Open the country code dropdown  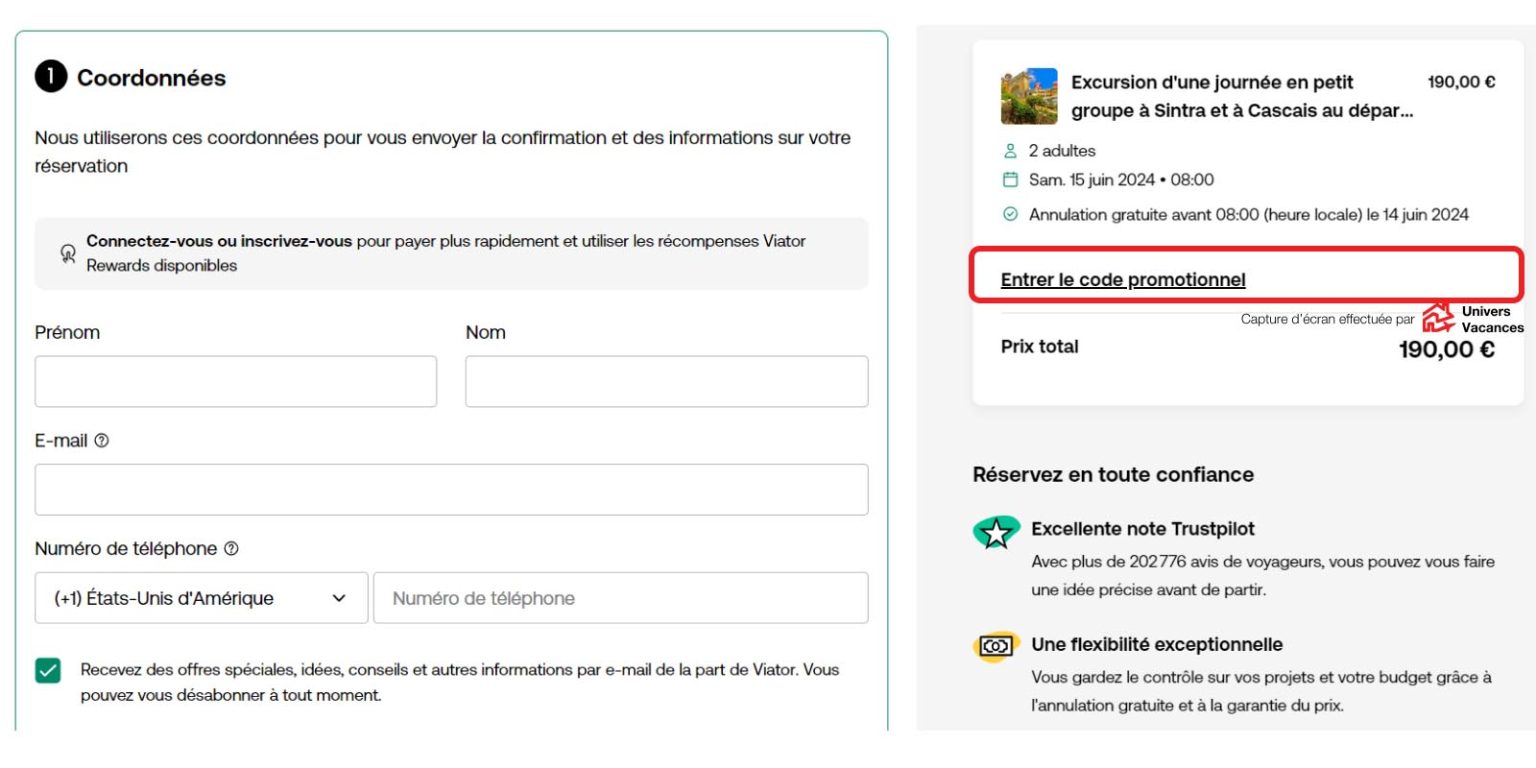coord(200,598)
